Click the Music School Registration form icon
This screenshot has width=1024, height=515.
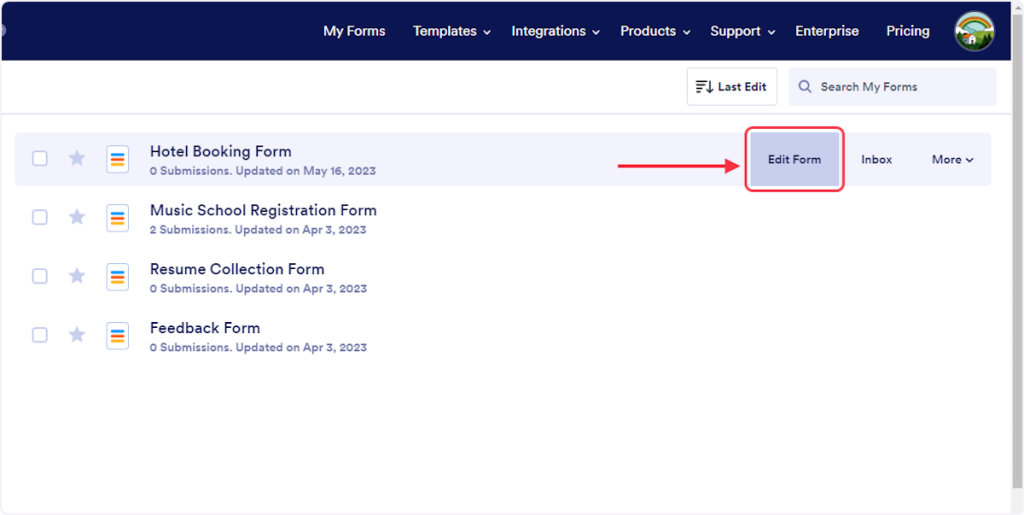pos(118,218)
